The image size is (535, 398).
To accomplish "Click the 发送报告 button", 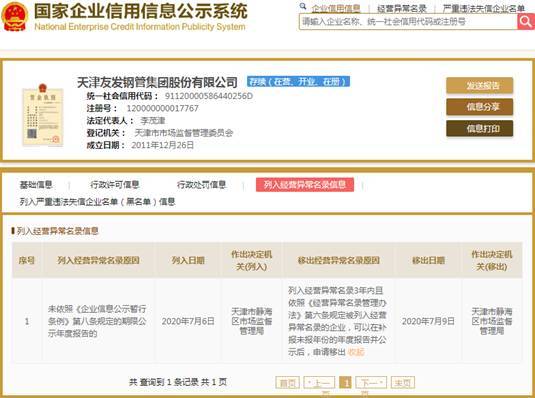I will coord(479,85).
